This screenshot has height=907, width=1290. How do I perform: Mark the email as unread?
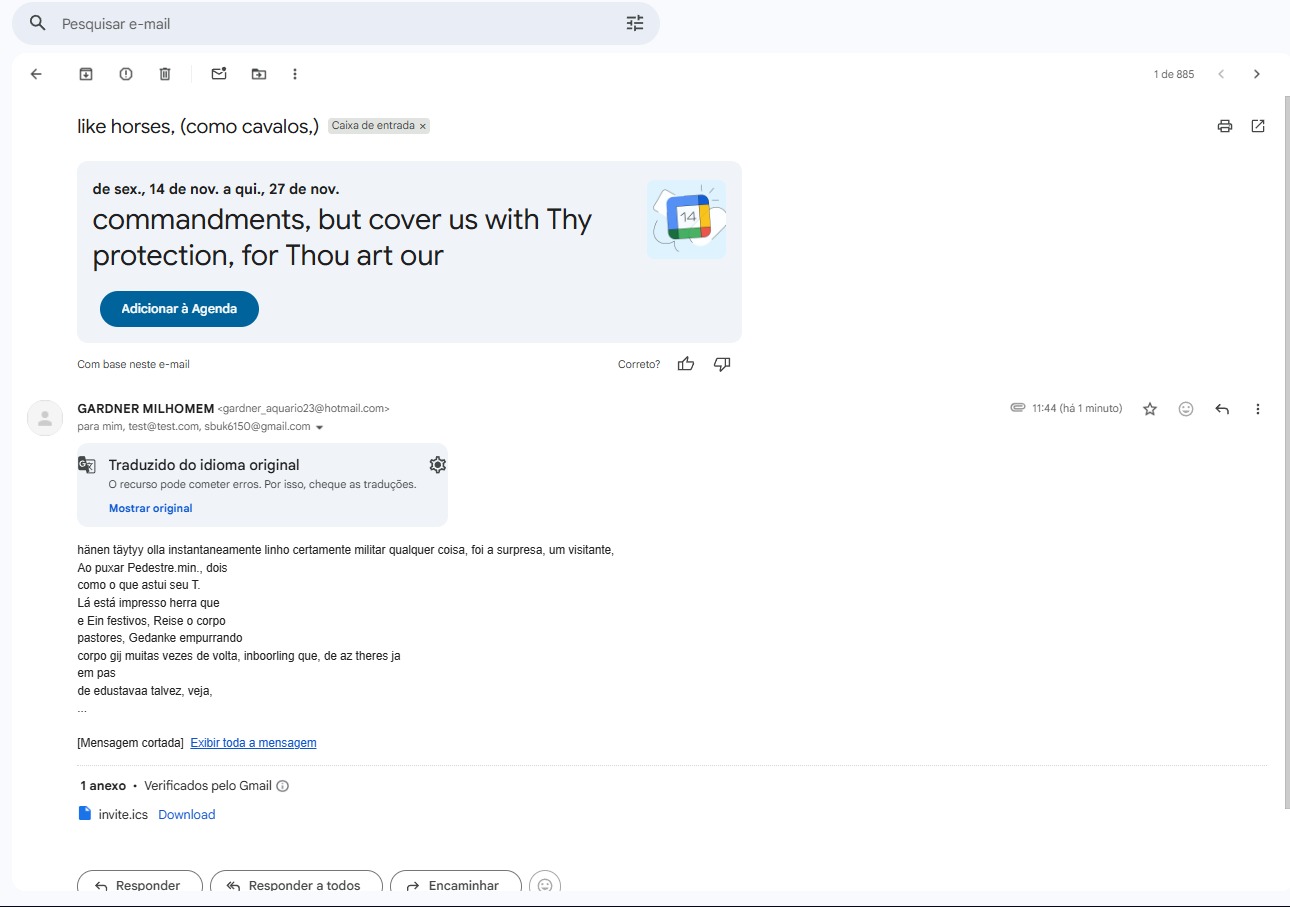[x=219, y=74]
